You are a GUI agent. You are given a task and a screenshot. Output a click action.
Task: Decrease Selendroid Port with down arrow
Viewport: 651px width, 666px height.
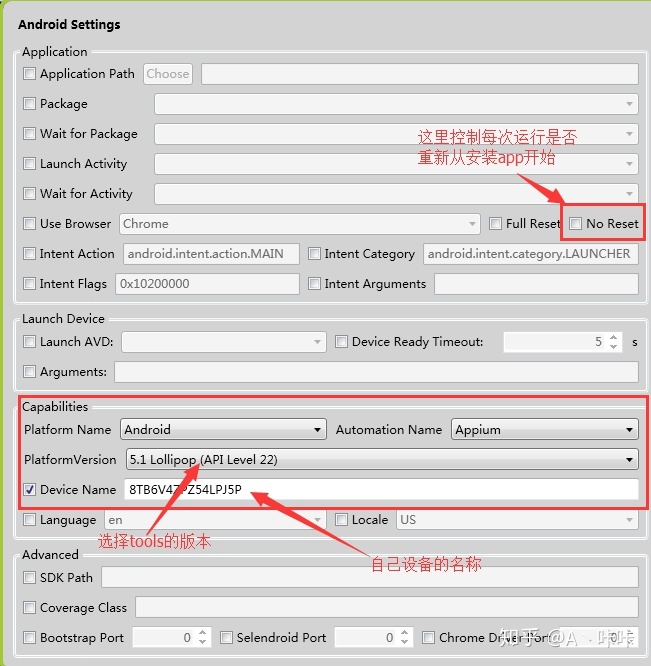pos(404,642)
